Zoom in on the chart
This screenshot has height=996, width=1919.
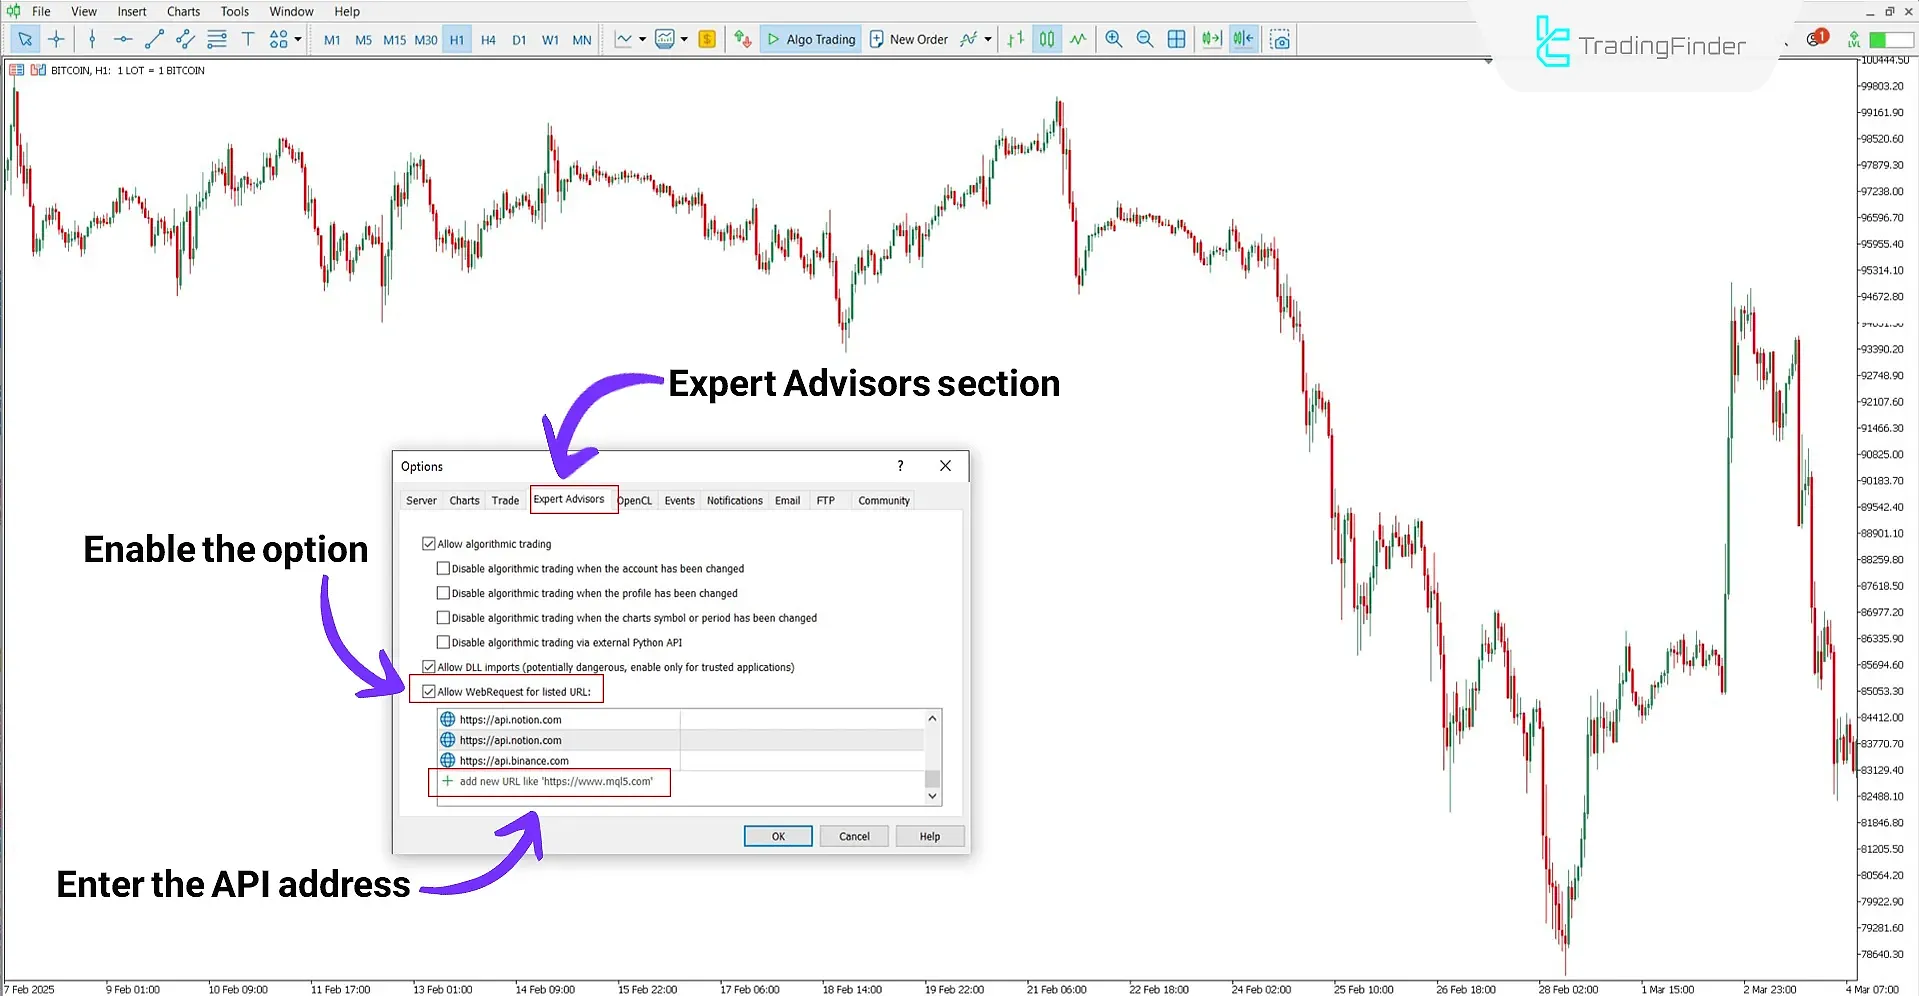(1113, 39)
